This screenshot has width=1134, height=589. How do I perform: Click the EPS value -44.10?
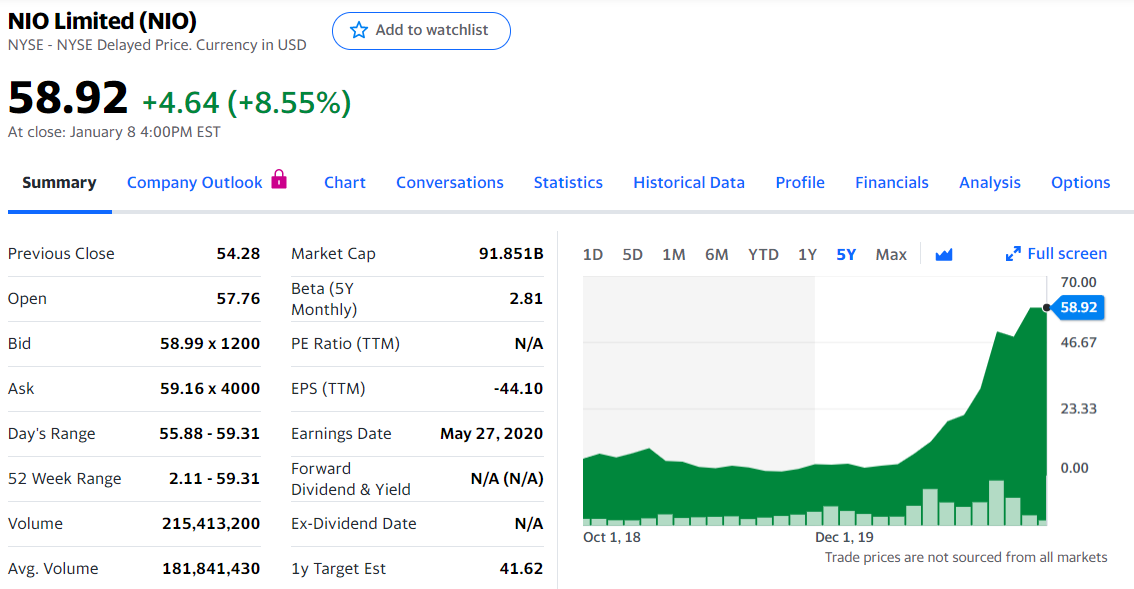519,389
